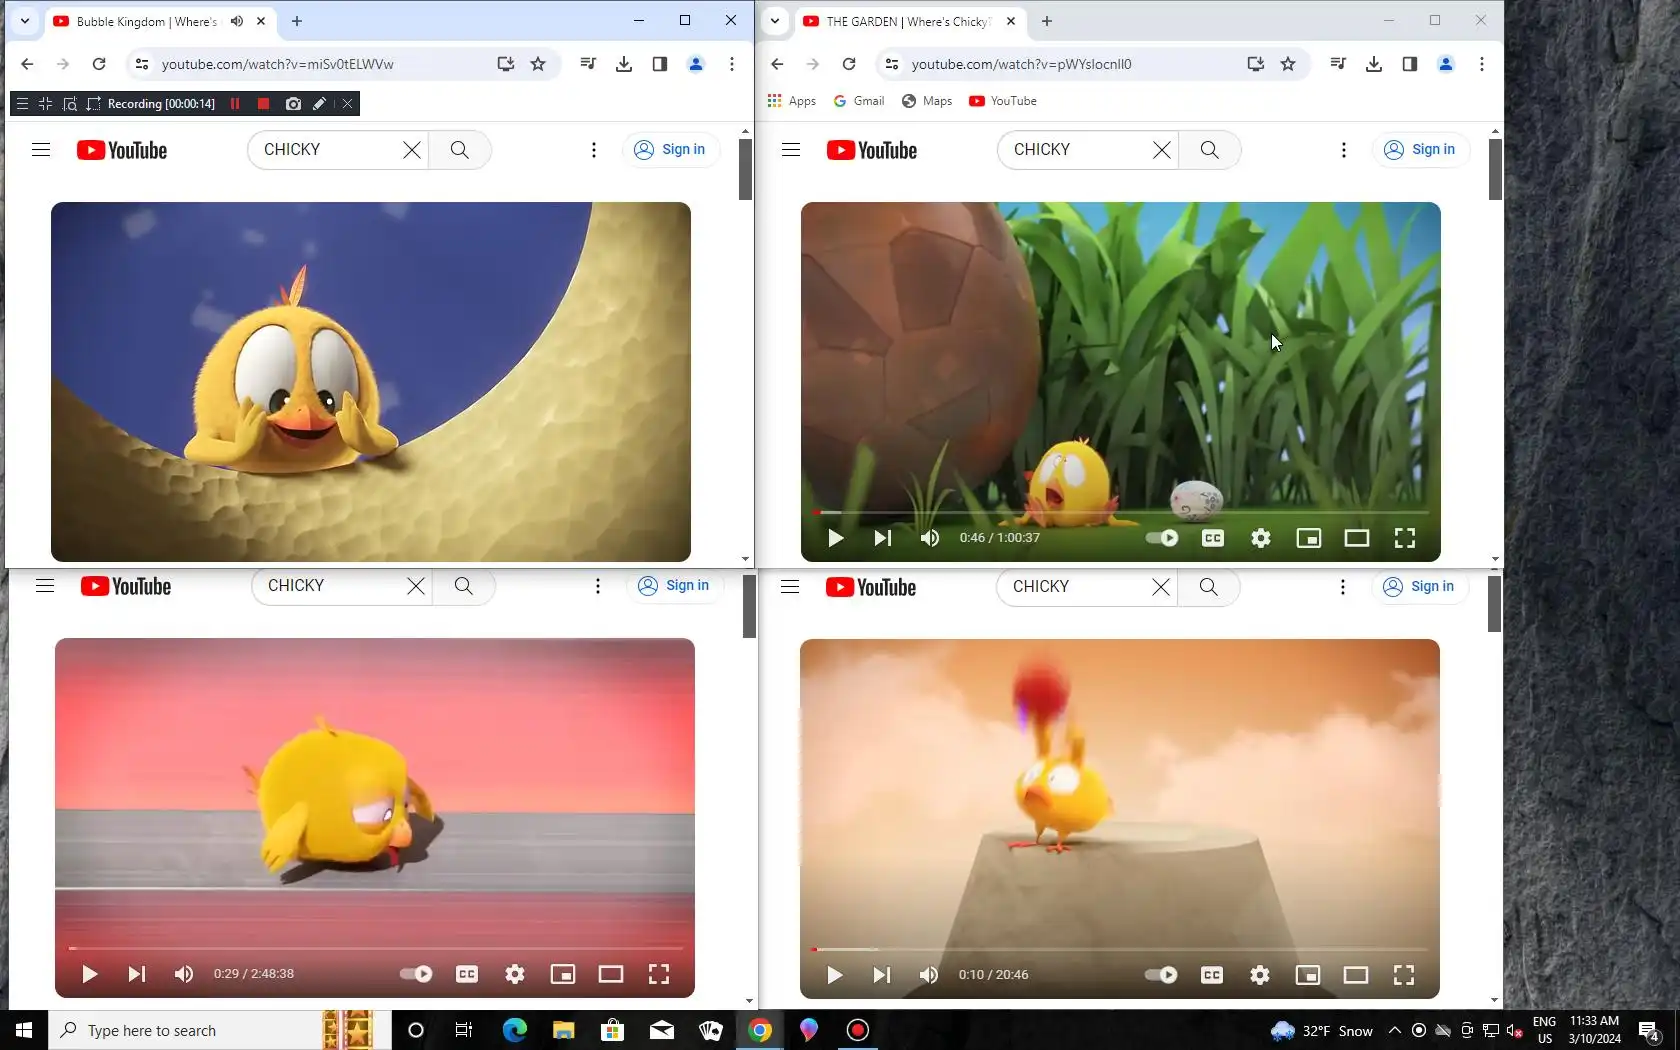This screenshot has width=1680, height=1050.
Task: Show hidden icons in the system tray
Action: click(1395, 1030)
